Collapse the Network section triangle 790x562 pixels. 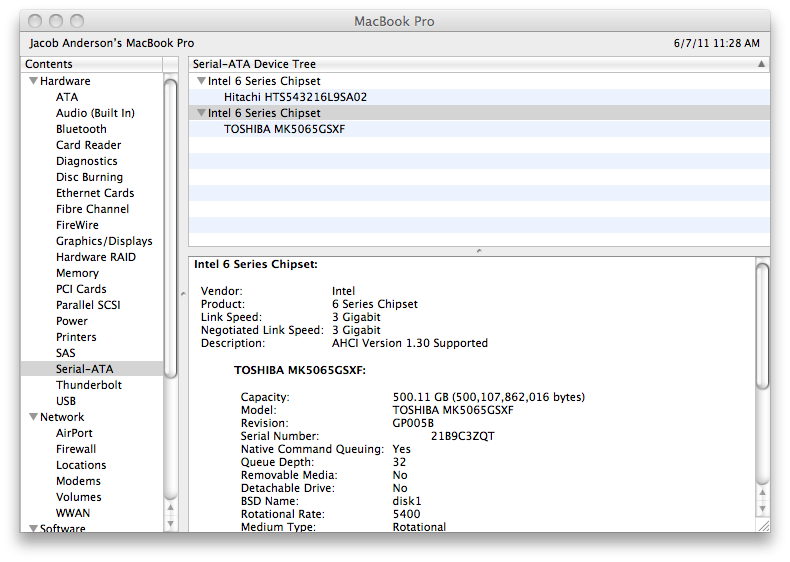pyautogui.click(x=34, y=417)
